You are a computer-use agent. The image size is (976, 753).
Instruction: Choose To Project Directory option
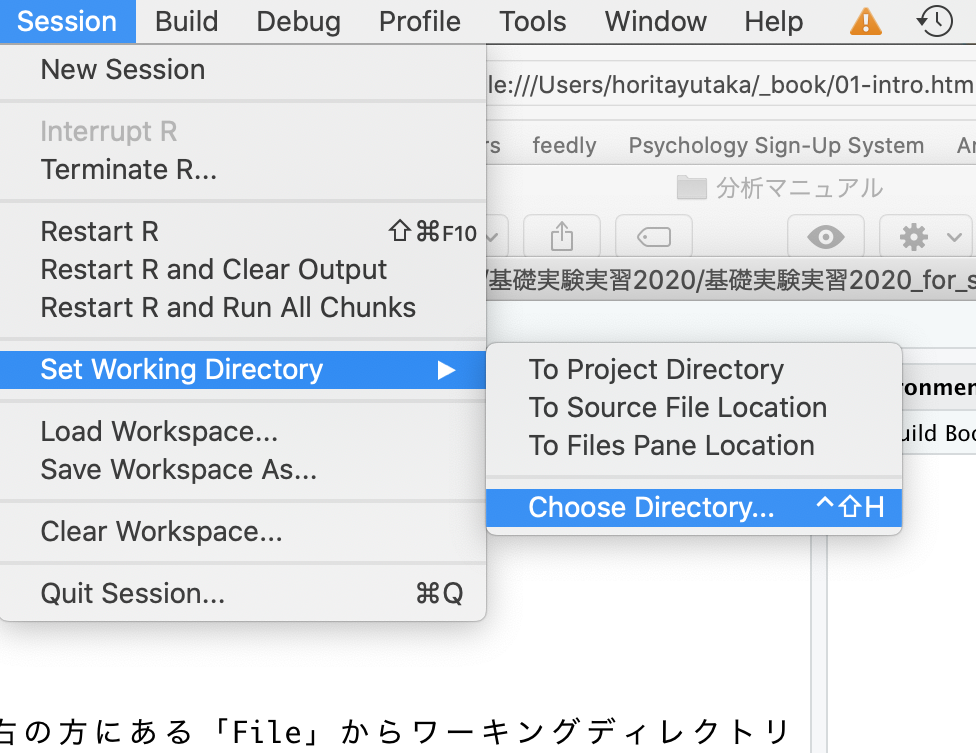656,370
